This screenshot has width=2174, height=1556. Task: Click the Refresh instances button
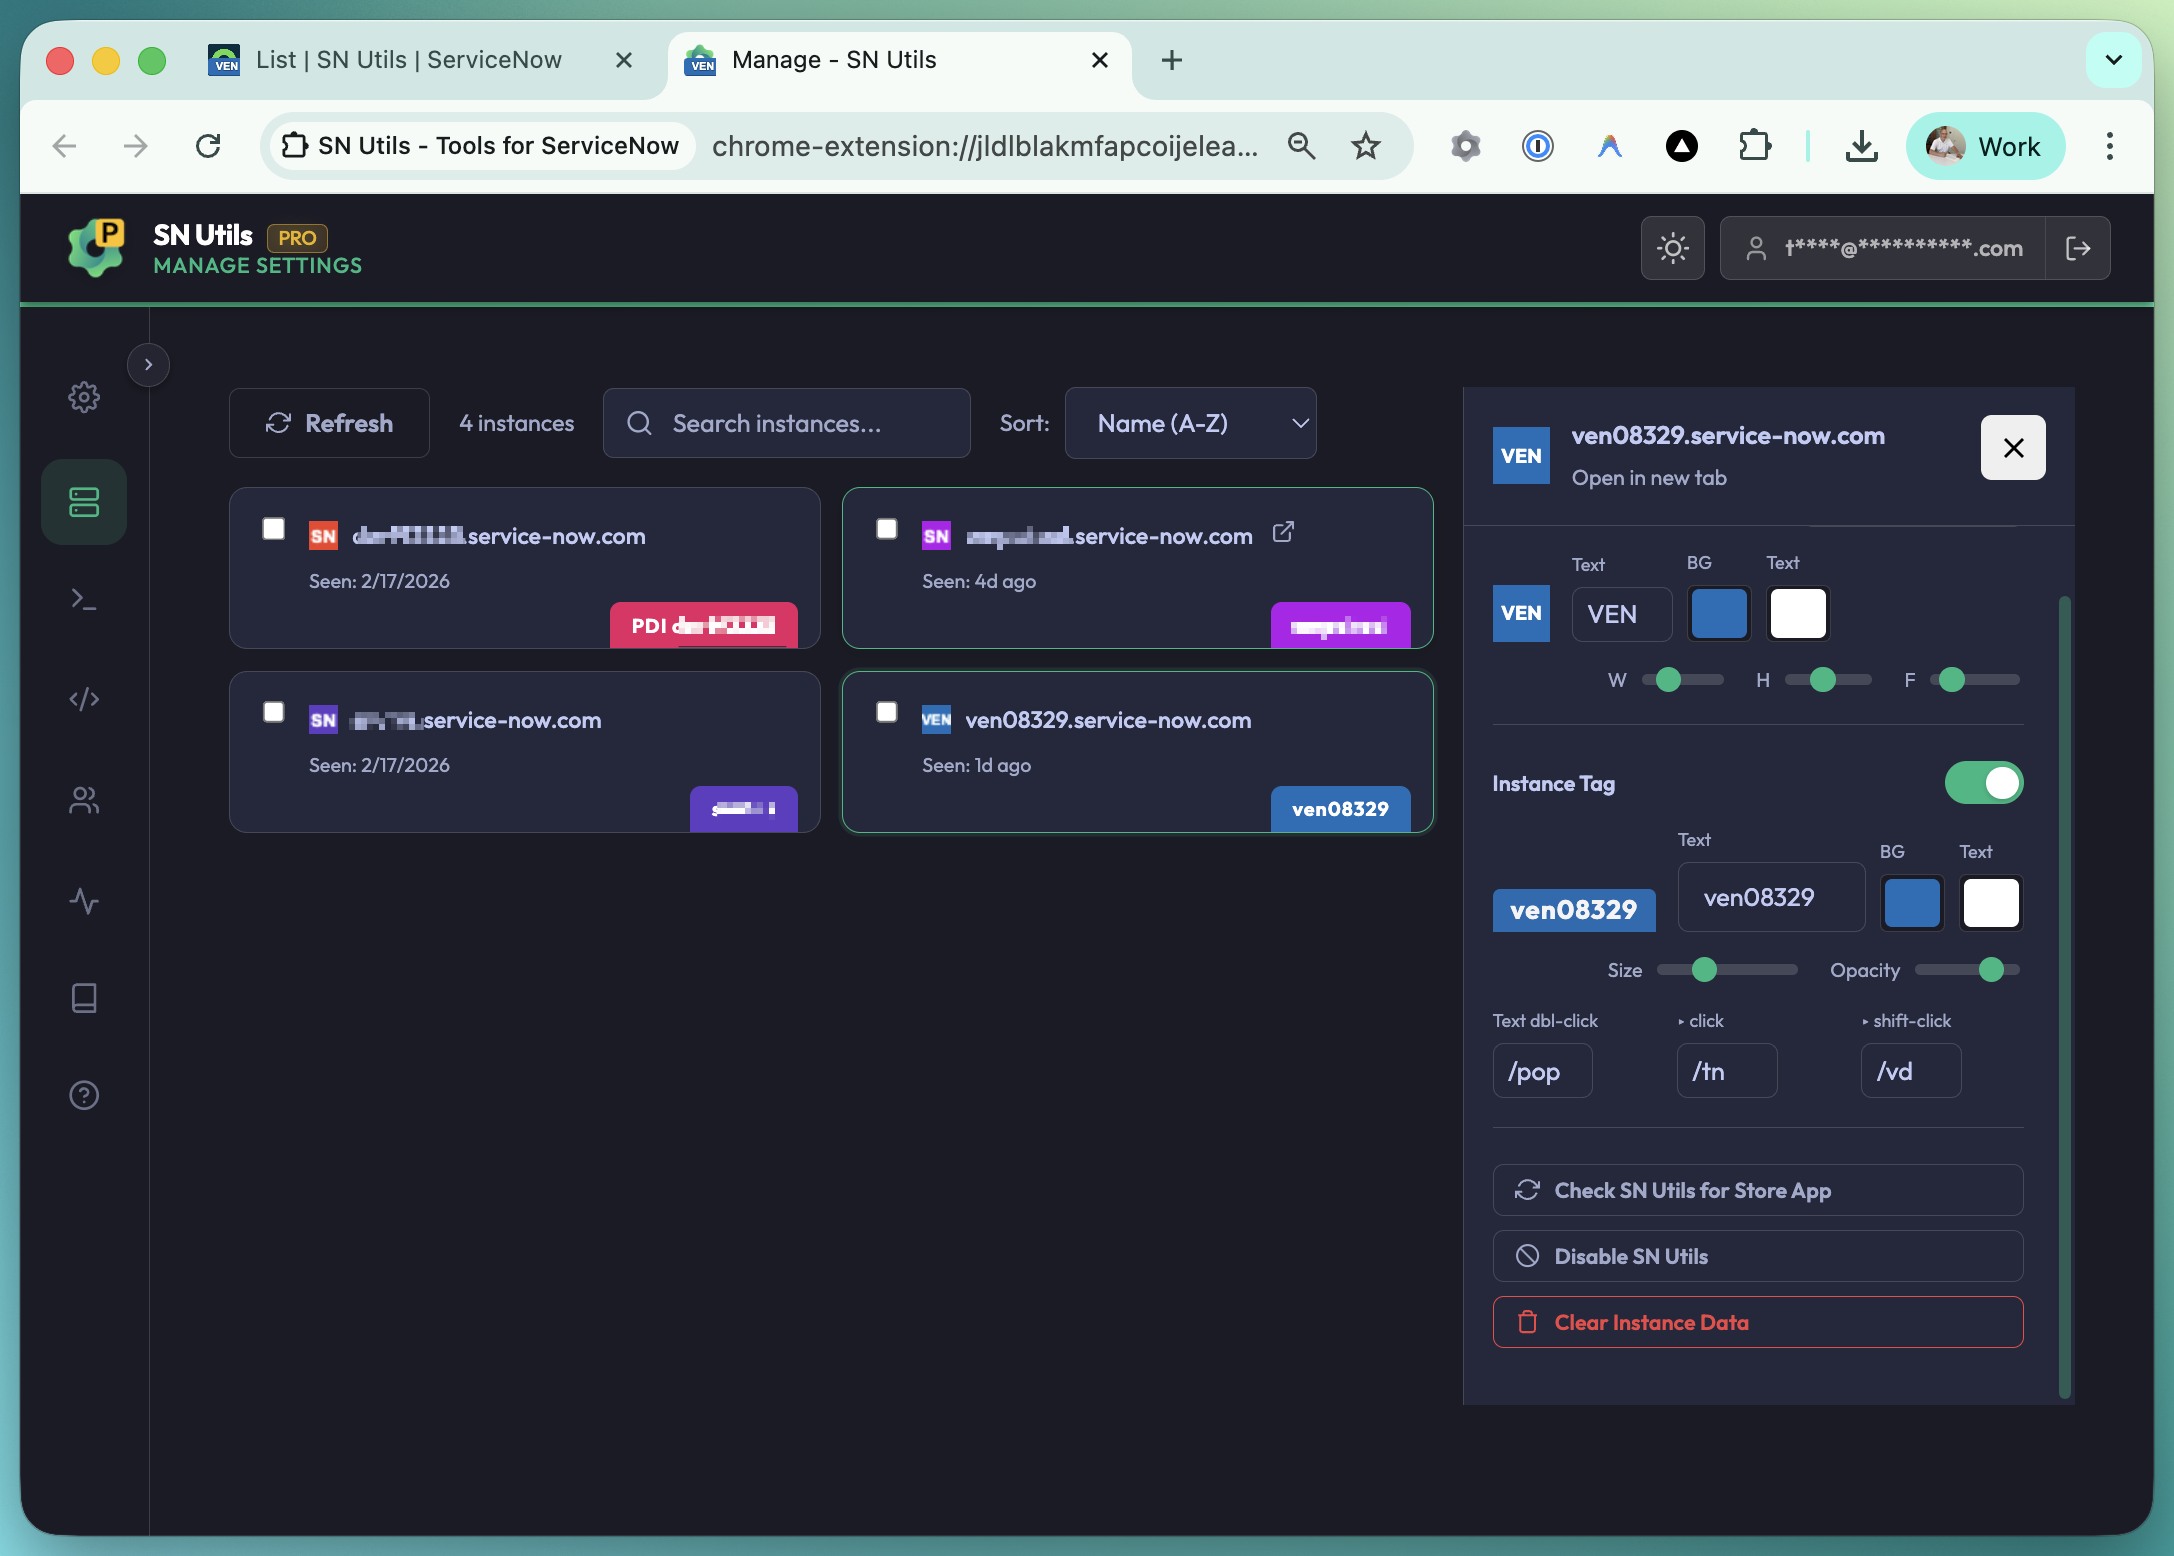point(329,423)
